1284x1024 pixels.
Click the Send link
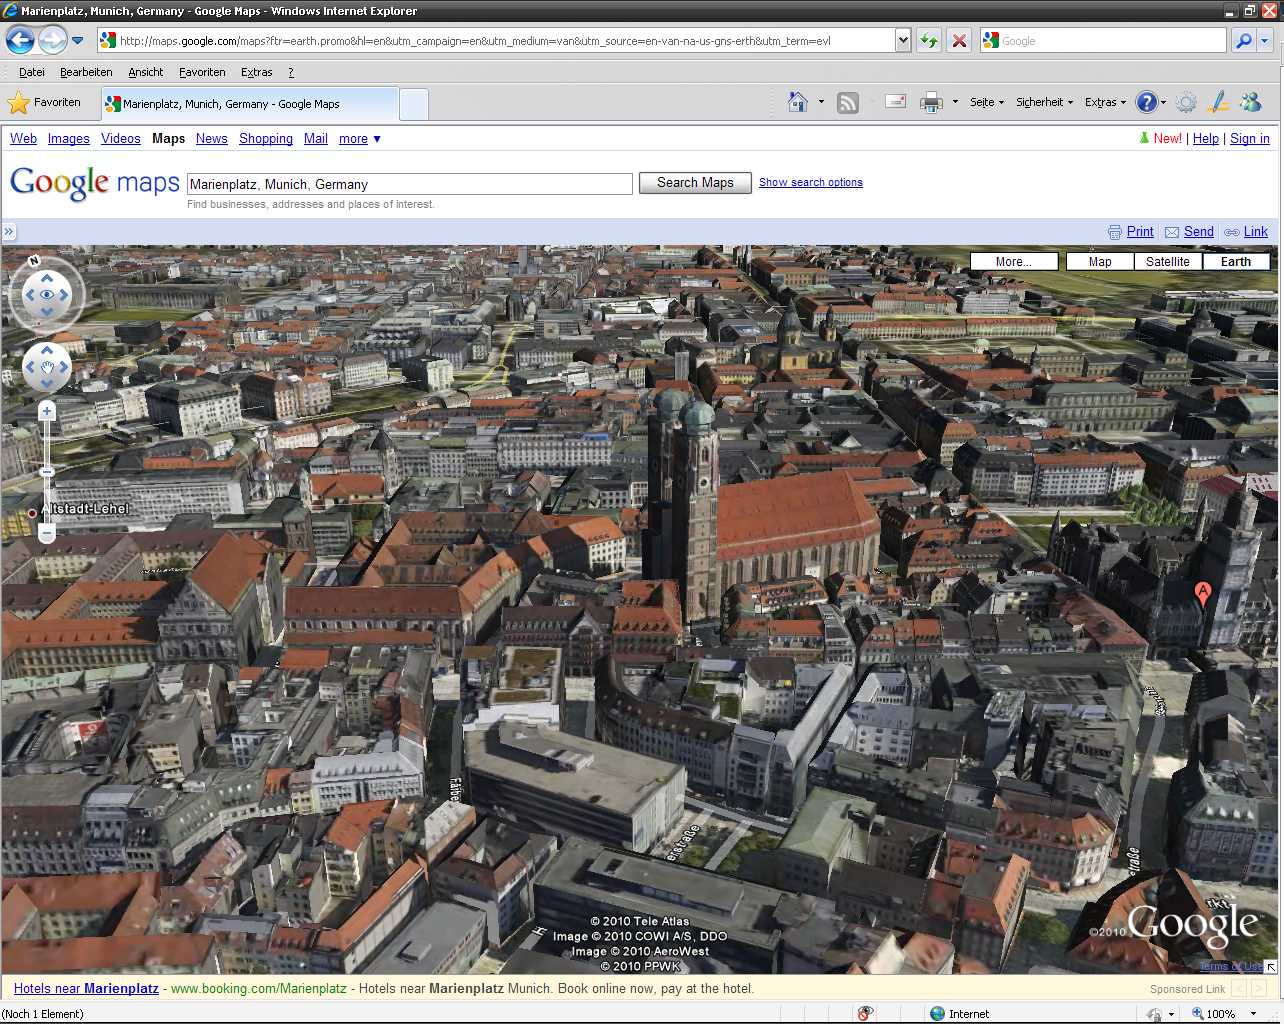[1199, 231]
